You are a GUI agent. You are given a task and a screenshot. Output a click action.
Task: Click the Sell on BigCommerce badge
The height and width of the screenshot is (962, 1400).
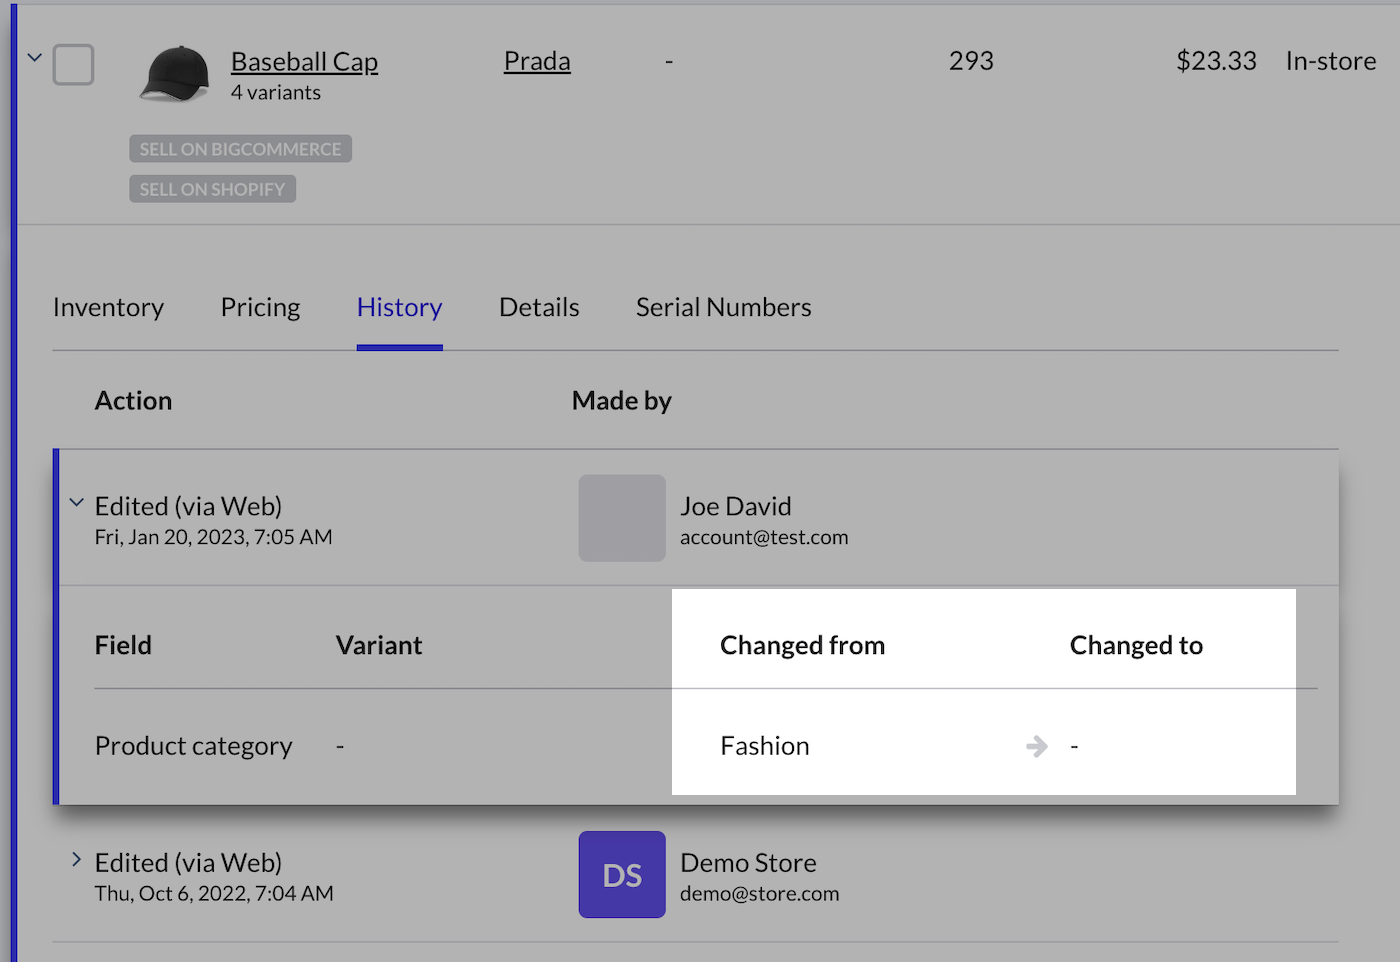pos(240,149)
